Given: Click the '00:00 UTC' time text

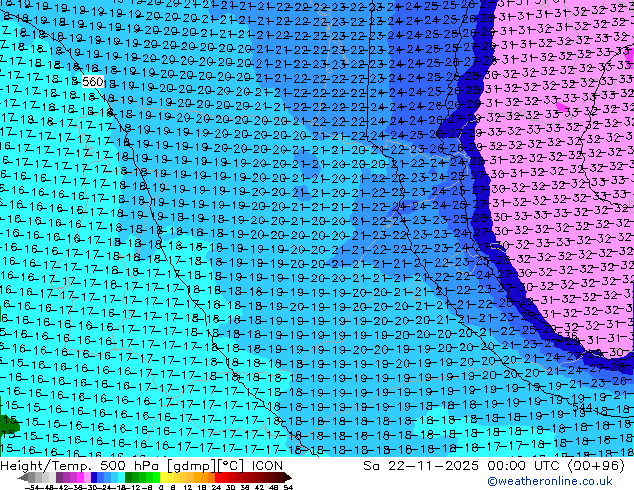Looking at the screenshot, I should pyautogui.click(x=525, y=466).
